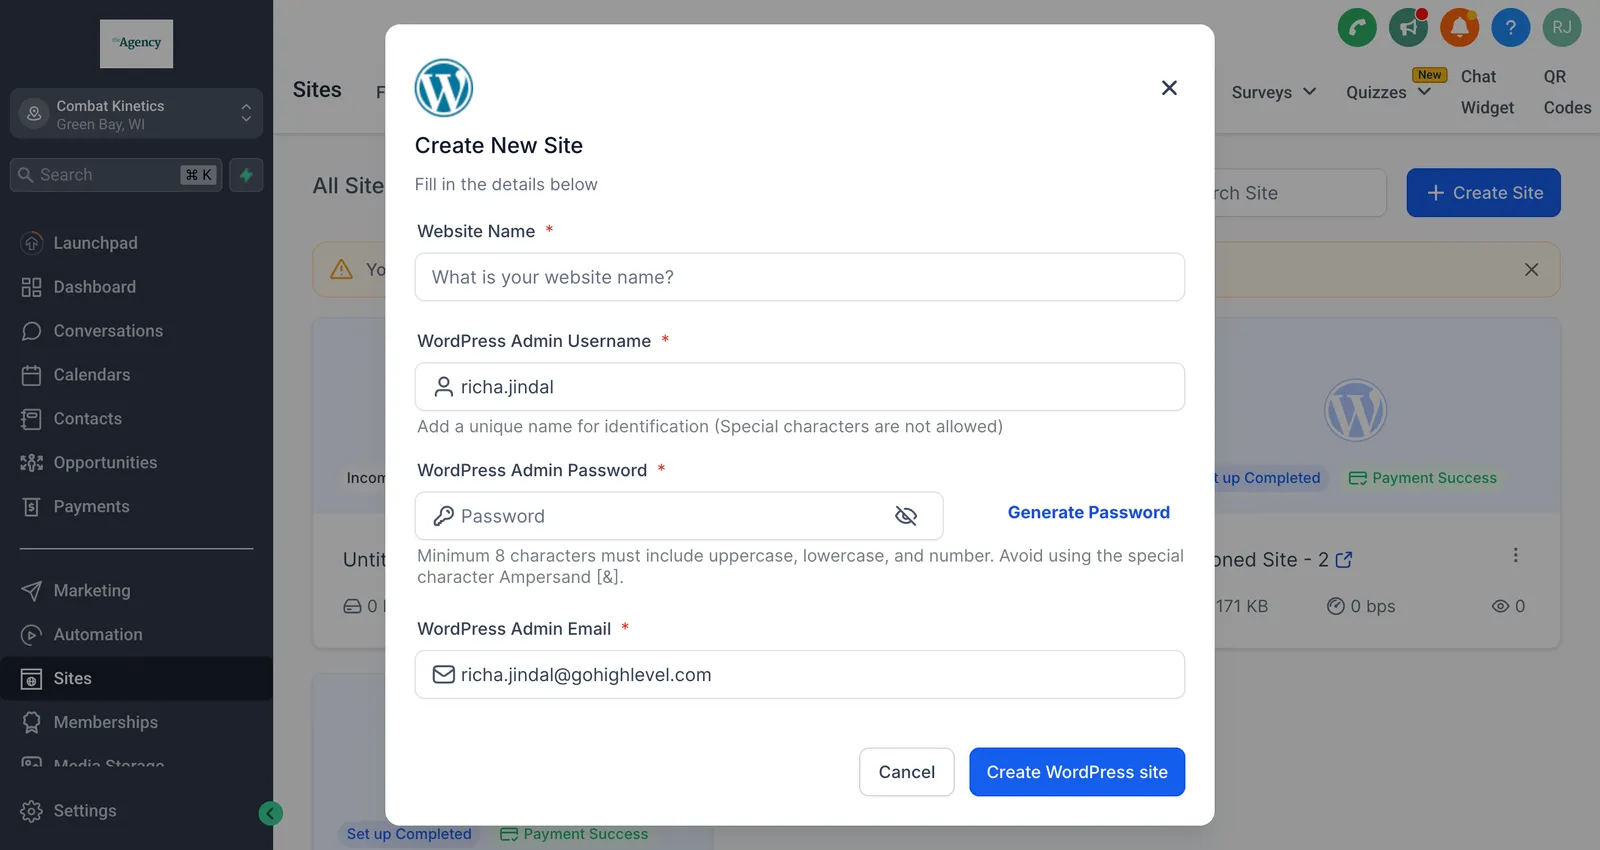
Task: Click the green lightning quick actions icon
Action: (246, 175)
